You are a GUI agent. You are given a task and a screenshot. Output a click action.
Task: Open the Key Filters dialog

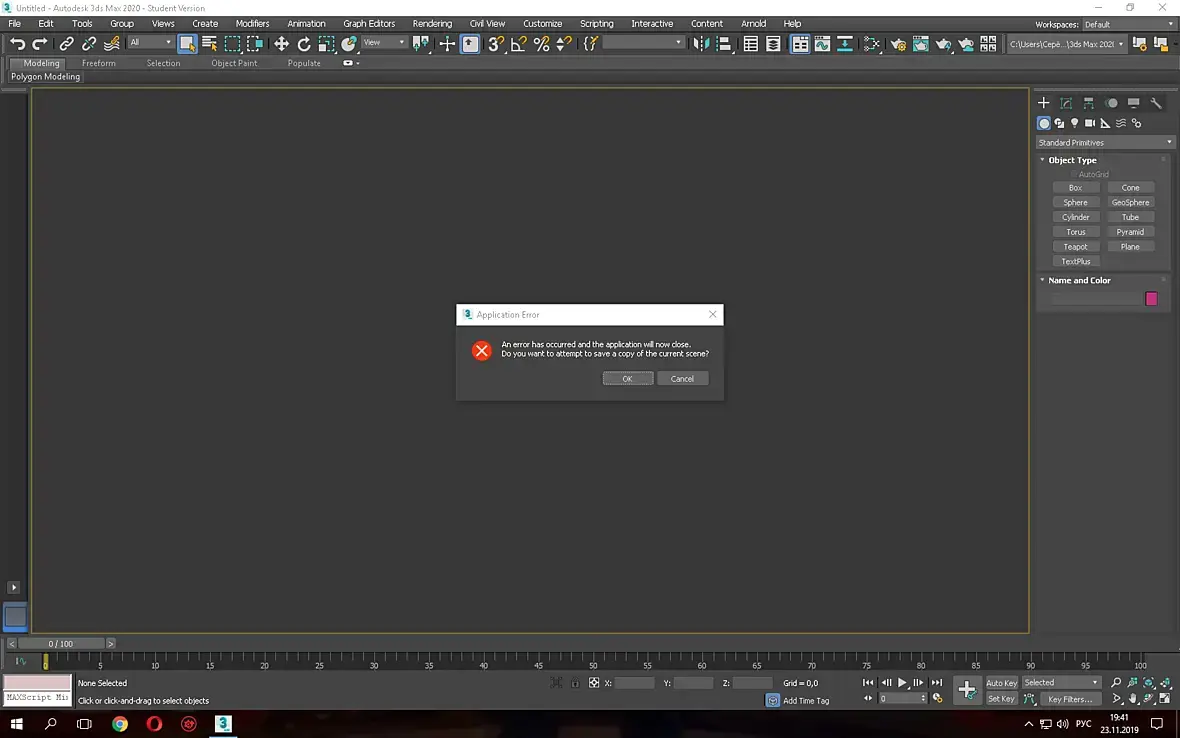[x=1070, y=700]
